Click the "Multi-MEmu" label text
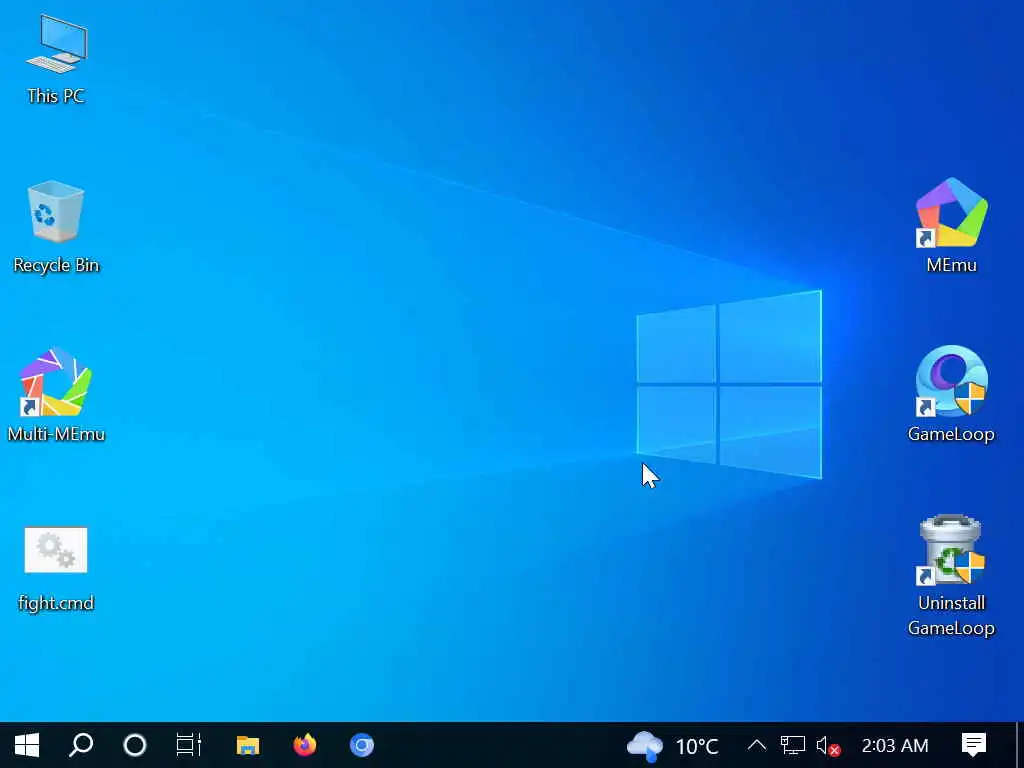Image resolution: width=1024 pixels, height=768 pixels. coord(56,434)
